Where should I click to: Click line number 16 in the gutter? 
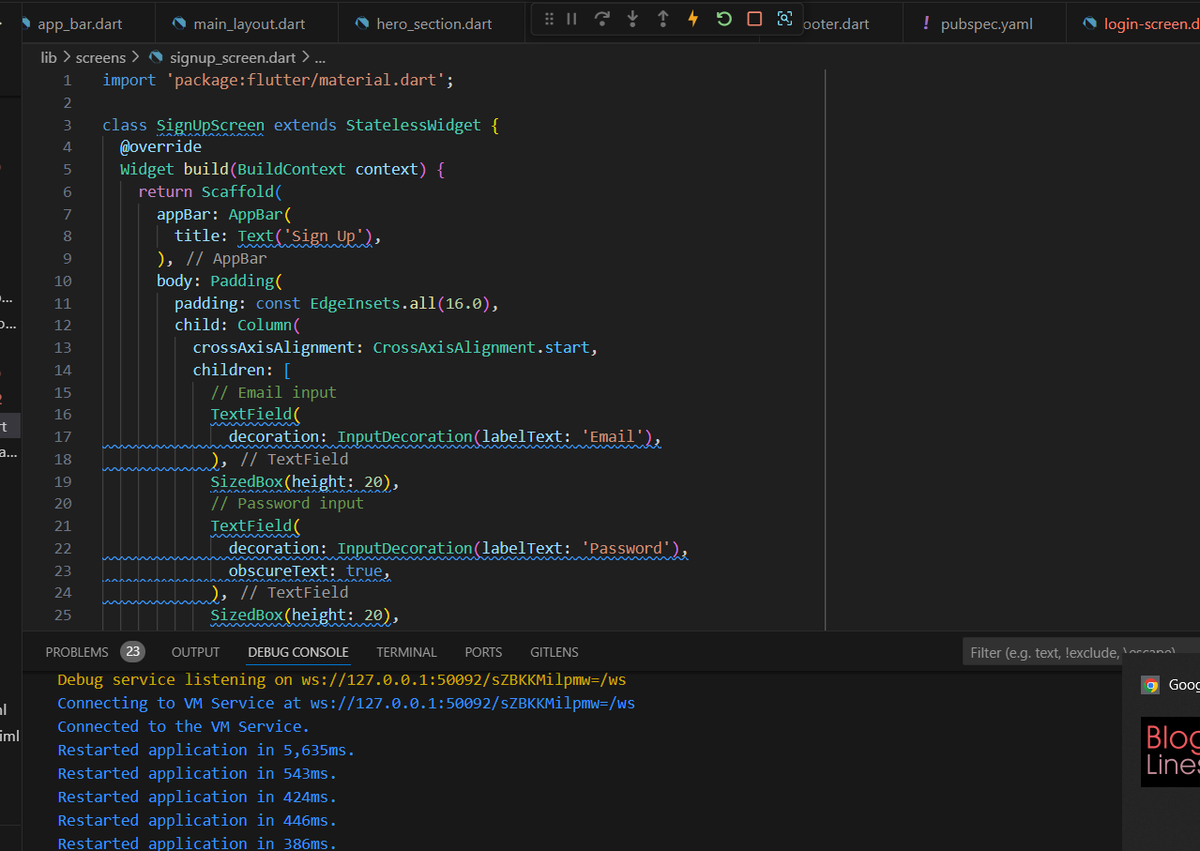coord(62,414)
